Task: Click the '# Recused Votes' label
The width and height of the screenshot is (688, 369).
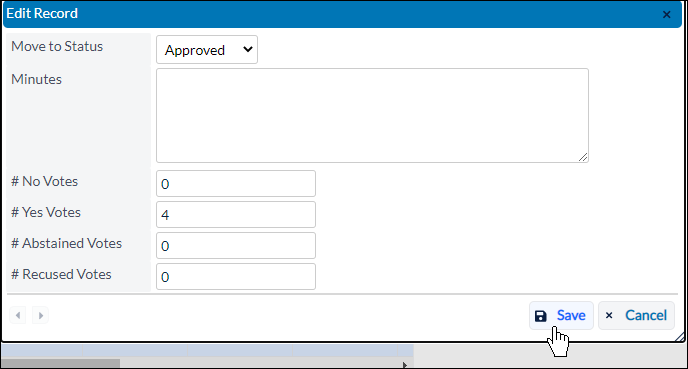Action: tap(61, 274)
